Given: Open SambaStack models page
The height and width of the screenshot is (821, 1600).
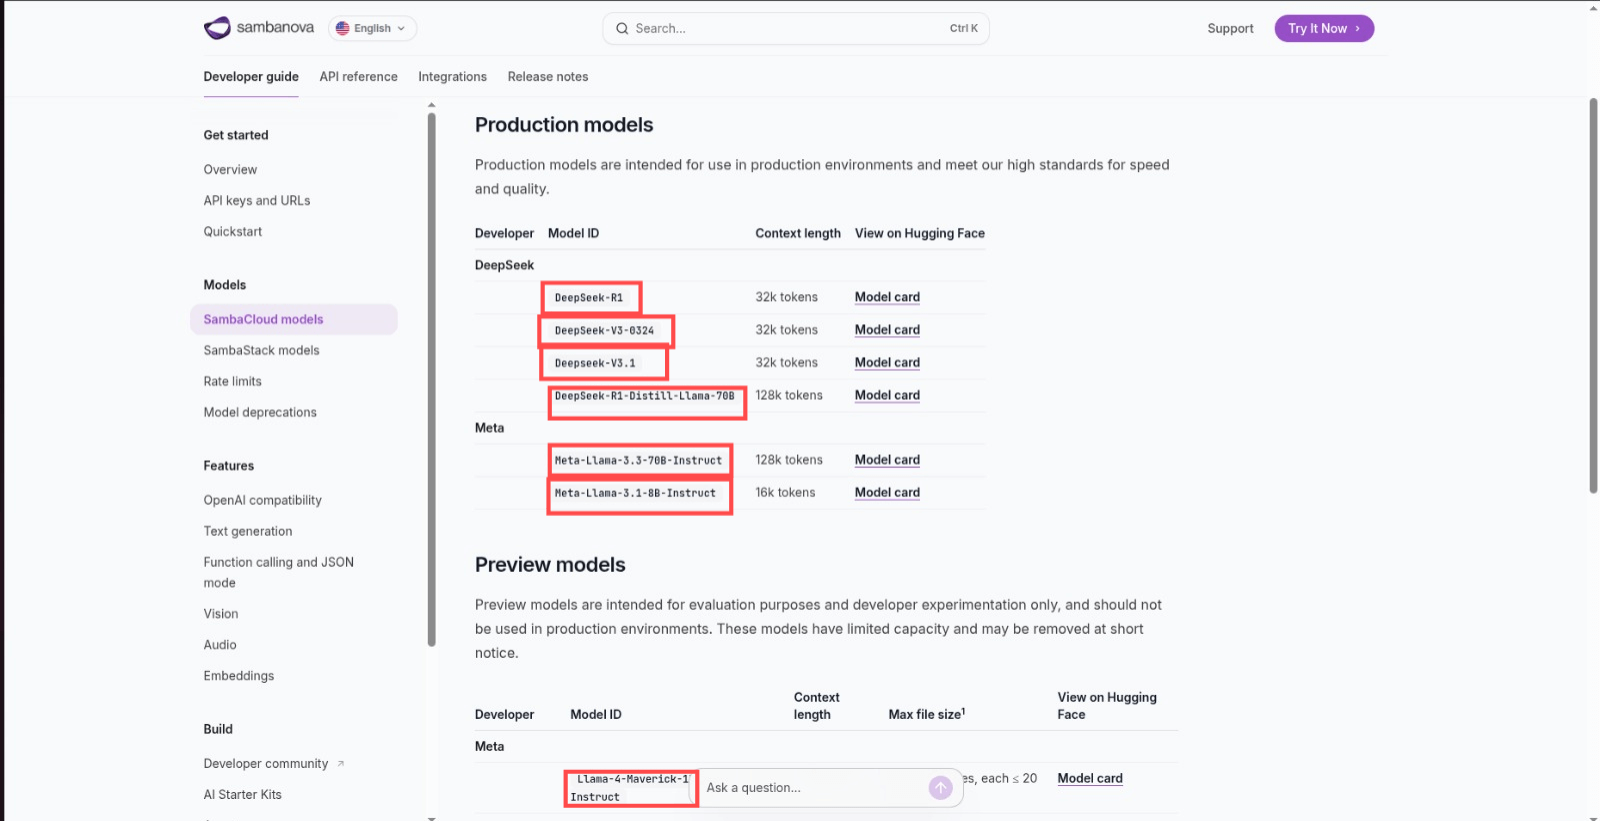Looking at the screenshot, I should pos(262,351).
